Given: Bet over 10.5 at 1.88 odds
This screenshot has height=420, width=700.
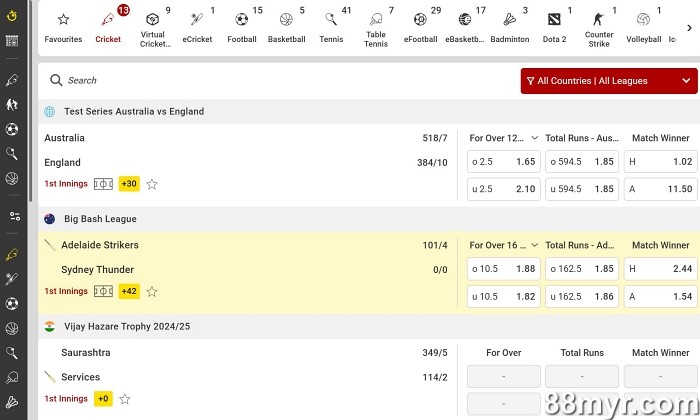Looking at the screenshot, I should point(504,269).
